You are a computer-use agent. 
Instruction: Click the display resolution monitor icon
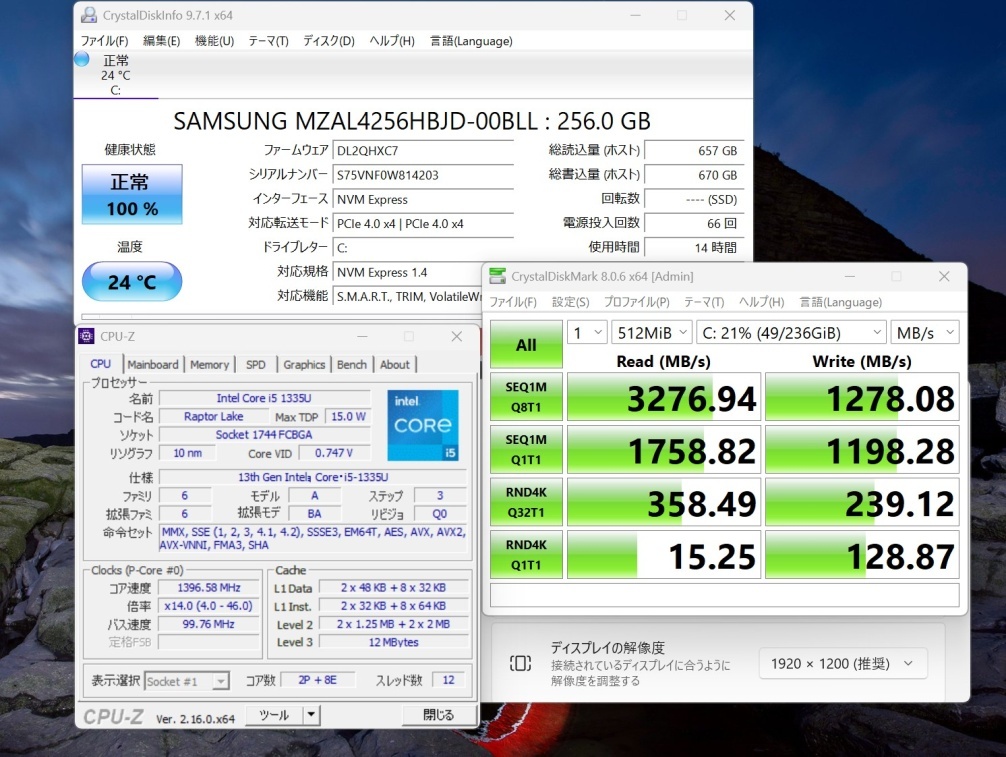tap(520, 663)
